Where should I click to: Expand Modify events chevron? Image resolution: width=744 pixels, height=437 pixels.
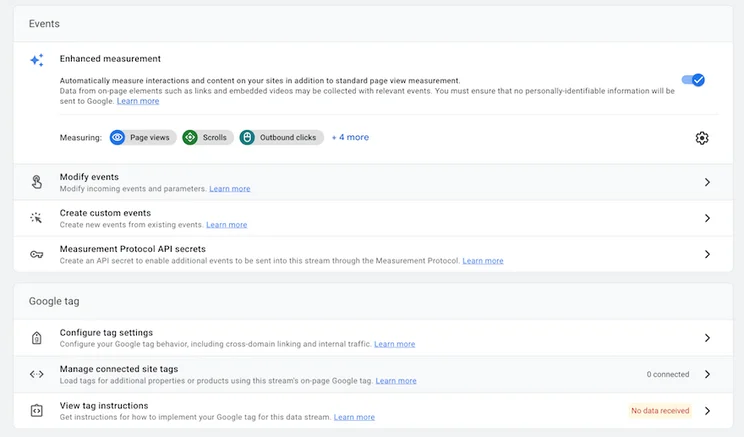point(707,182)
